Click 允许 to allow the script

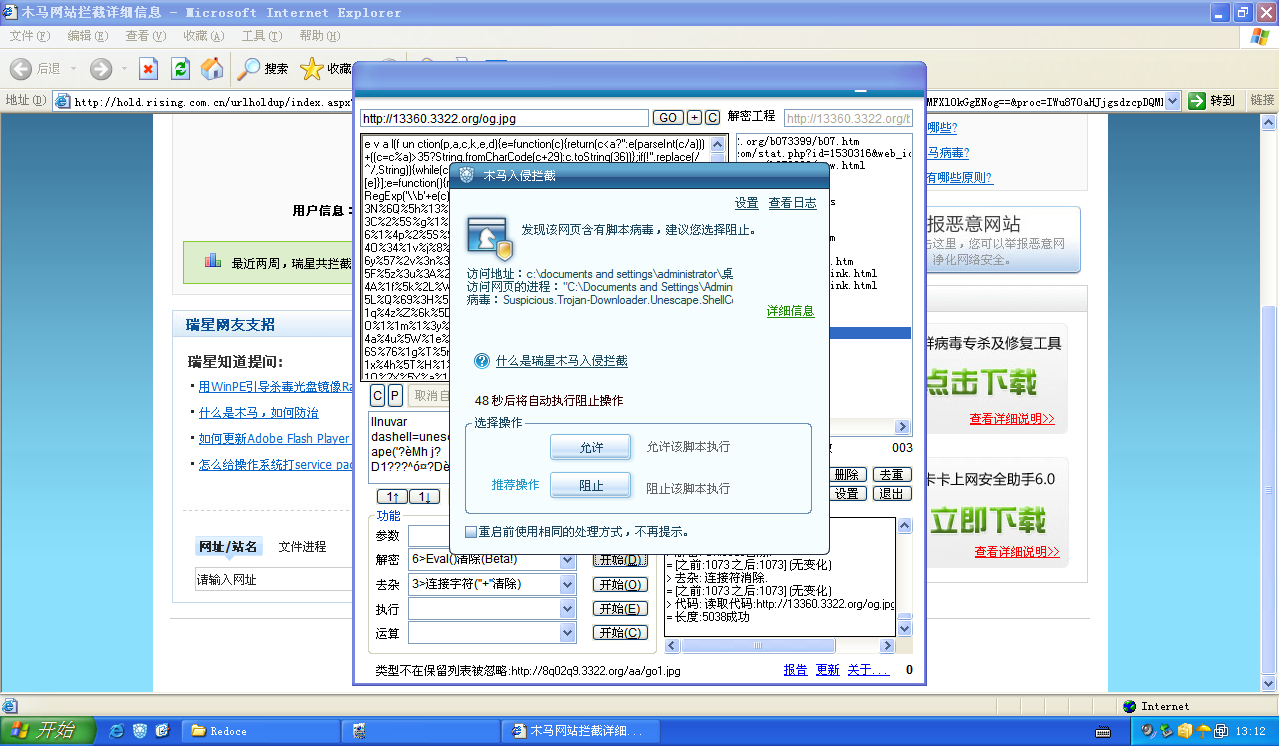click(x=591, y=447)
